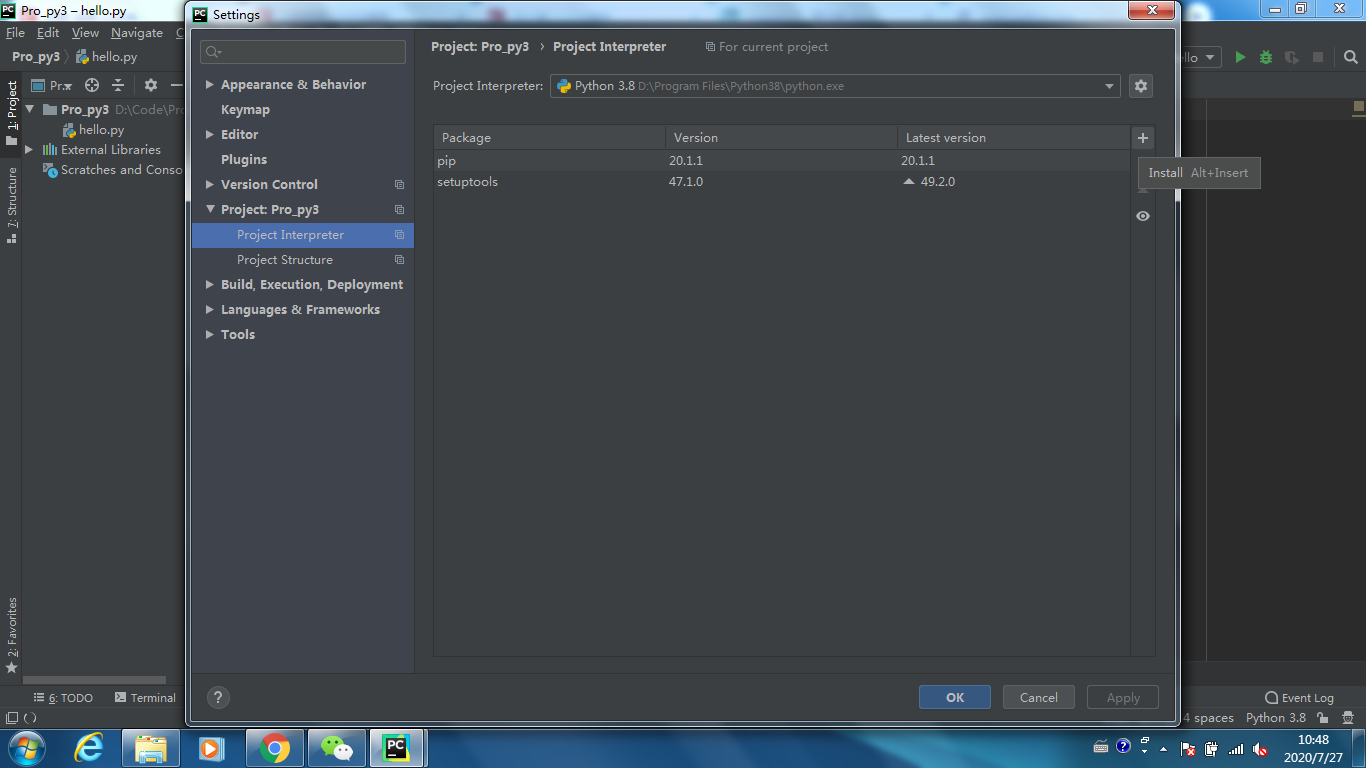
Task: Click the lock icon in status bar
Action: tap(1323, 718)
